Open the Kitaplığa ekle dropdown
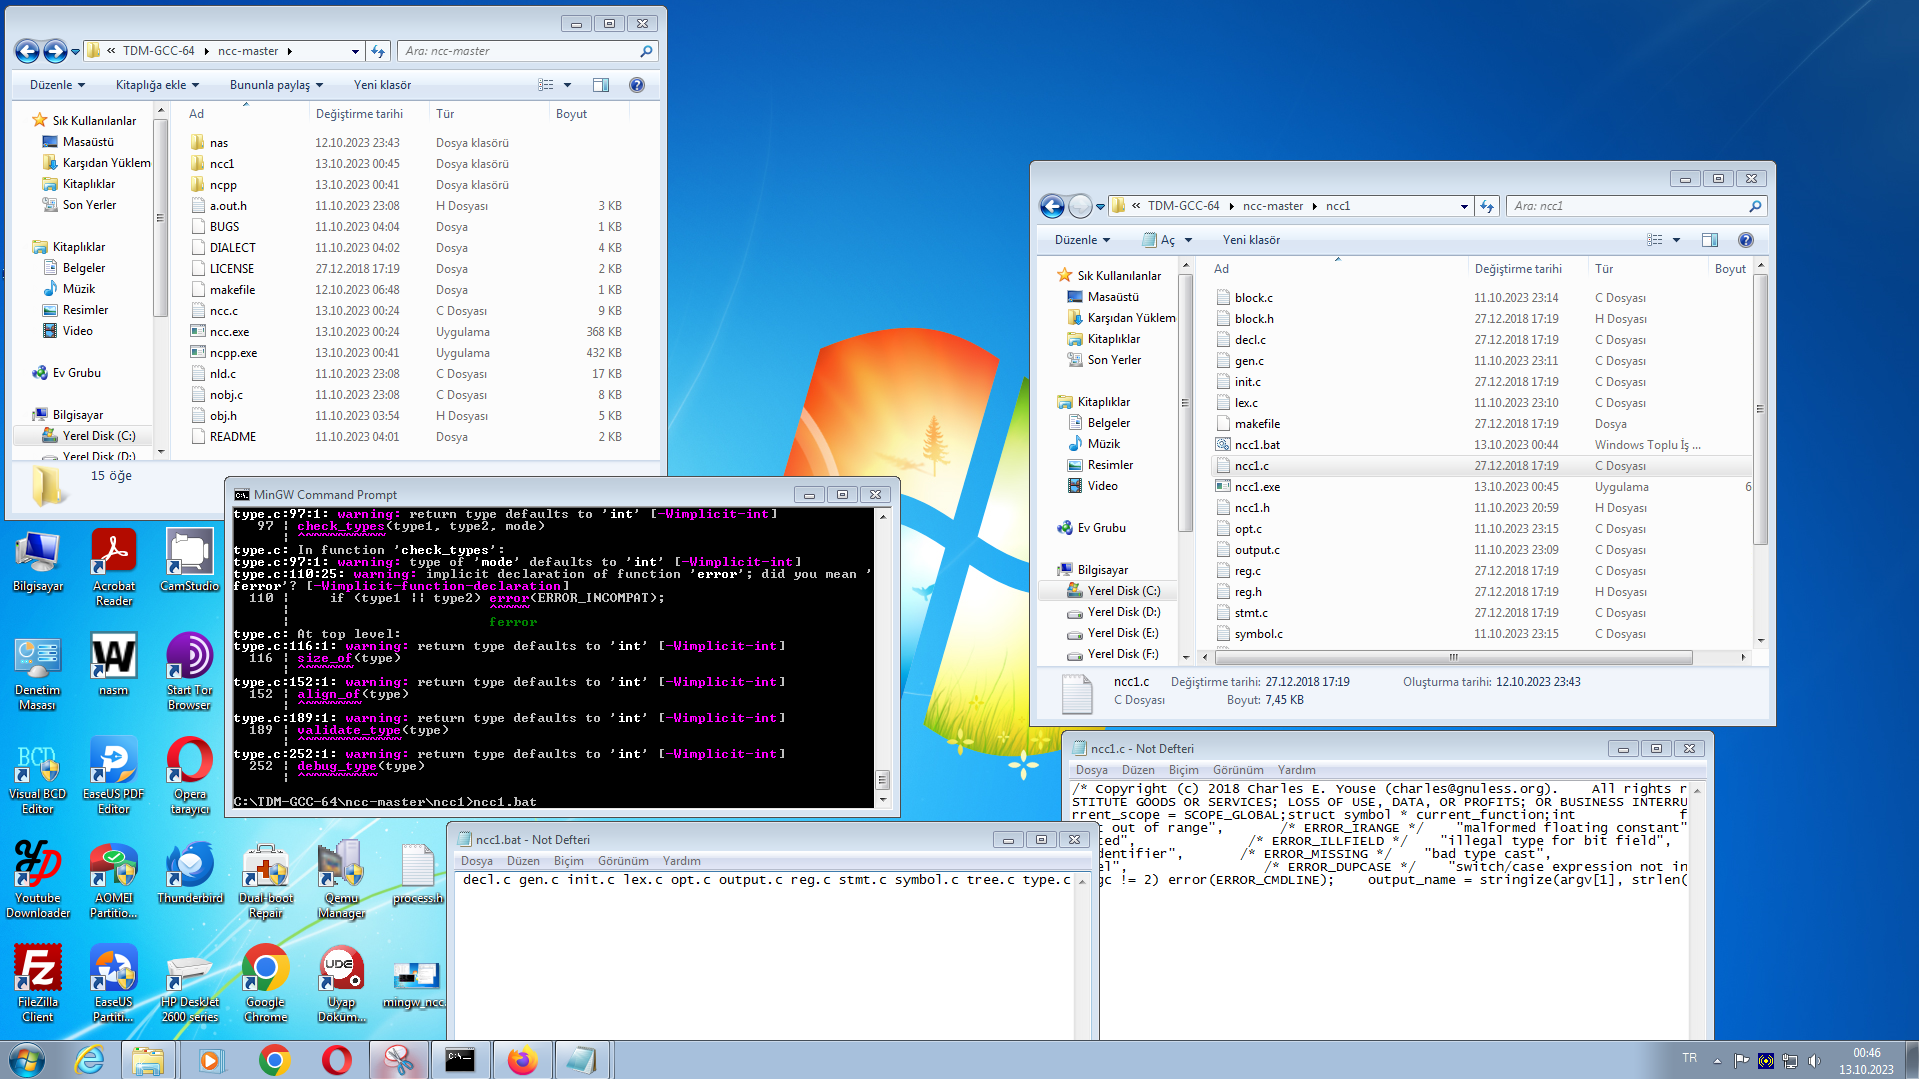The width and height of the screenshot is (1919, 1079). (x=157, y=85)
